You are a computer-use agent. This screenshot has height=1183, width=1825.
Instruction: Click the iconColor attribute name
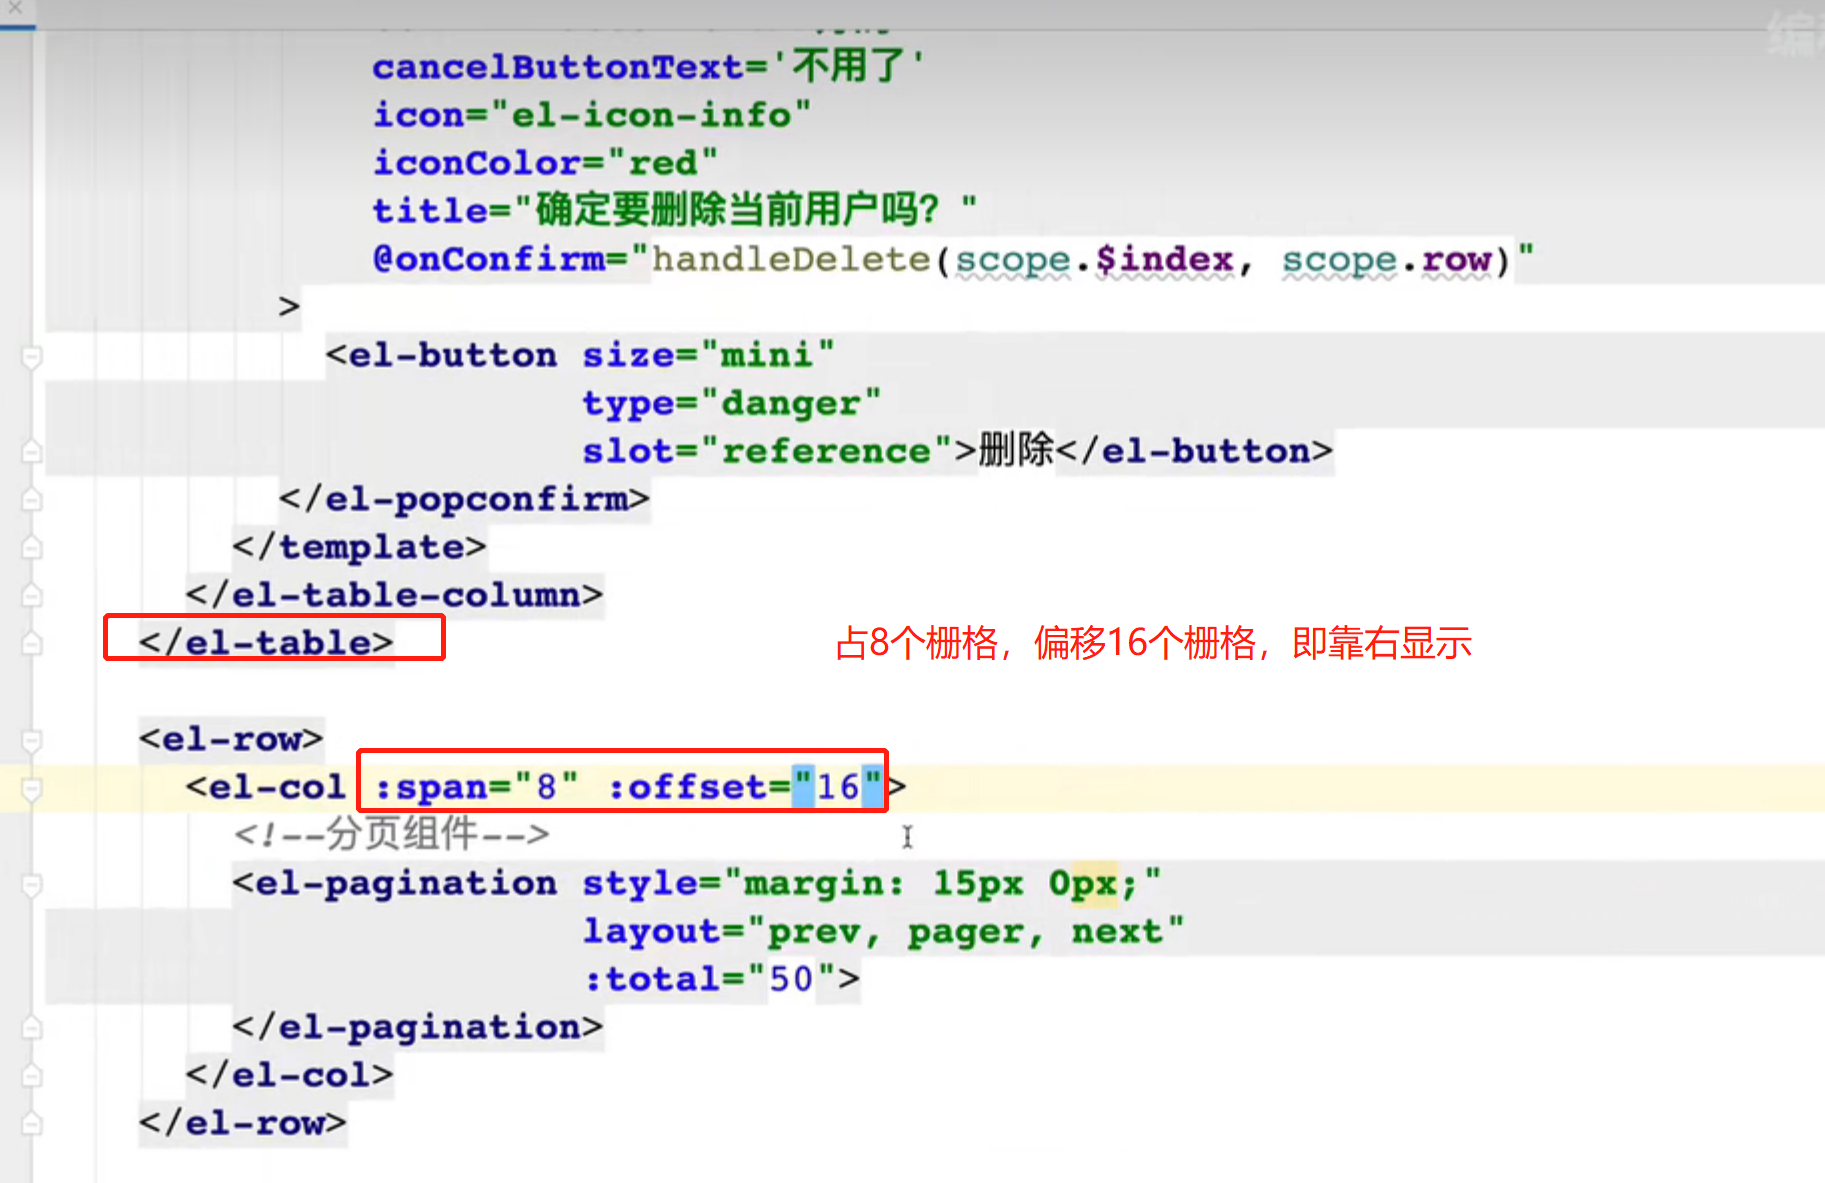[476, 163]
